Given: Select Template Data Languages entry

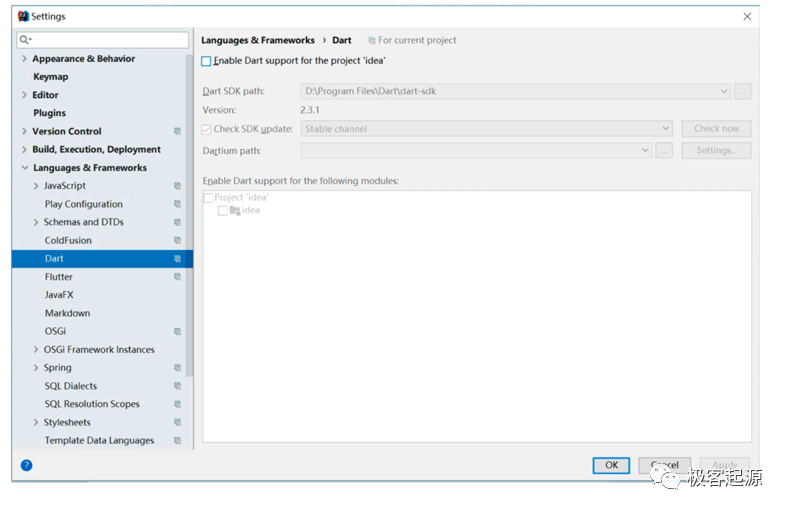Looking at the screenshot, I should tap(99, 441).
